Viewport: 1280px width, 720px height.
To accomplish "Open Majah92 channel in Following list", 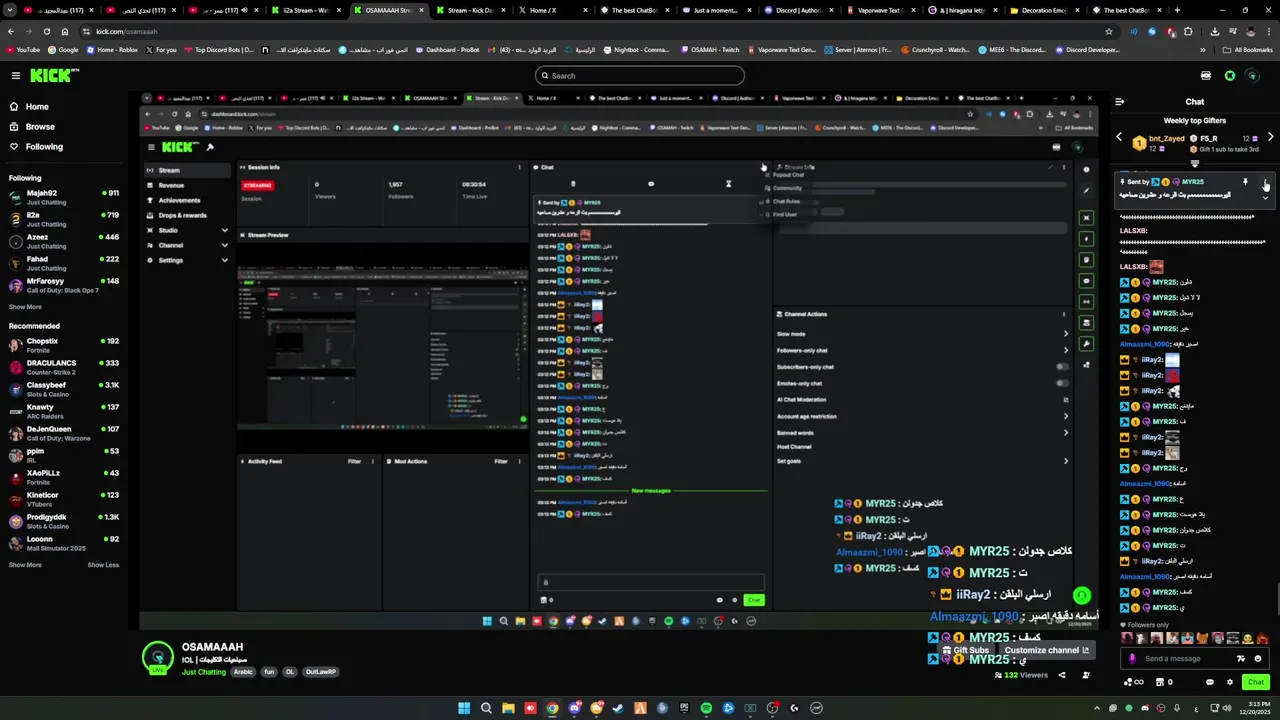I will [64, 197].
